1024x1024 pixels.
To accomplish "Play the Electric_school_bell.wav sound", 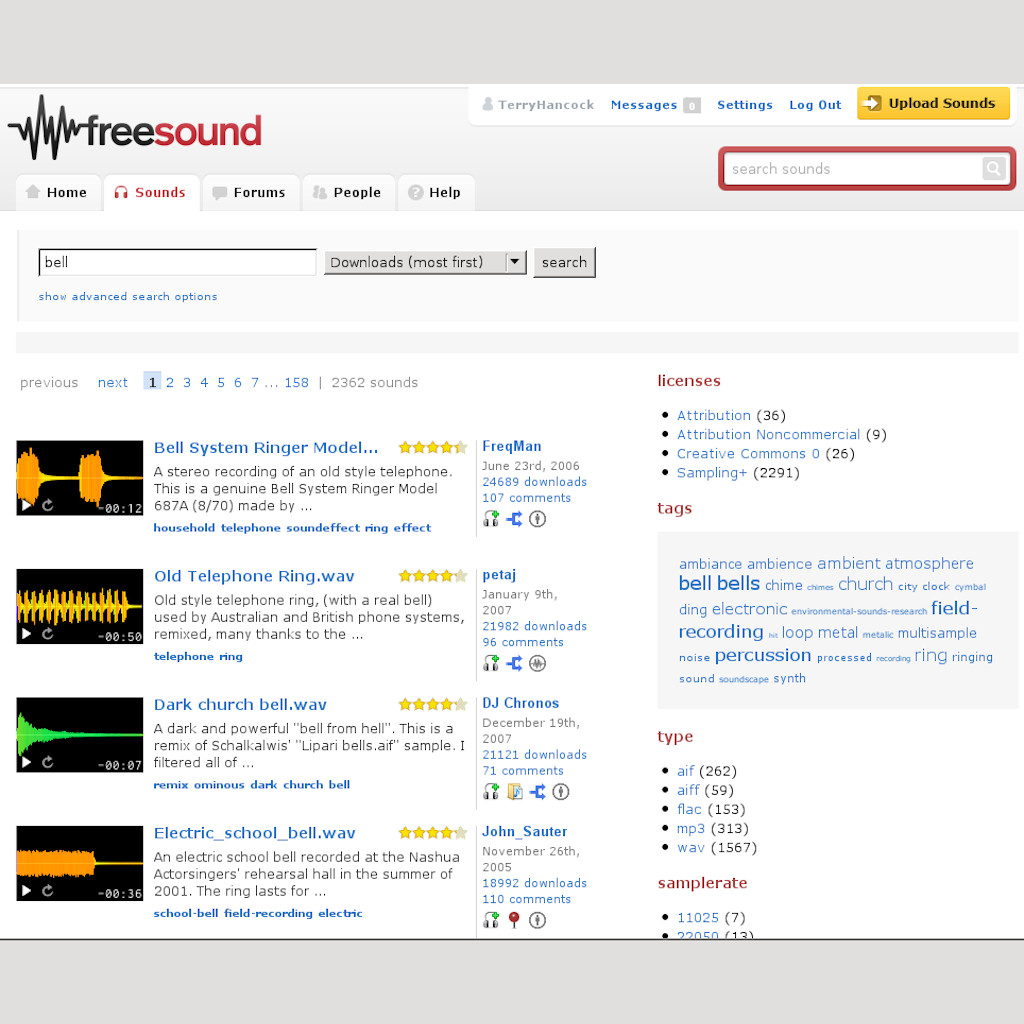I will tap(27, 891).
